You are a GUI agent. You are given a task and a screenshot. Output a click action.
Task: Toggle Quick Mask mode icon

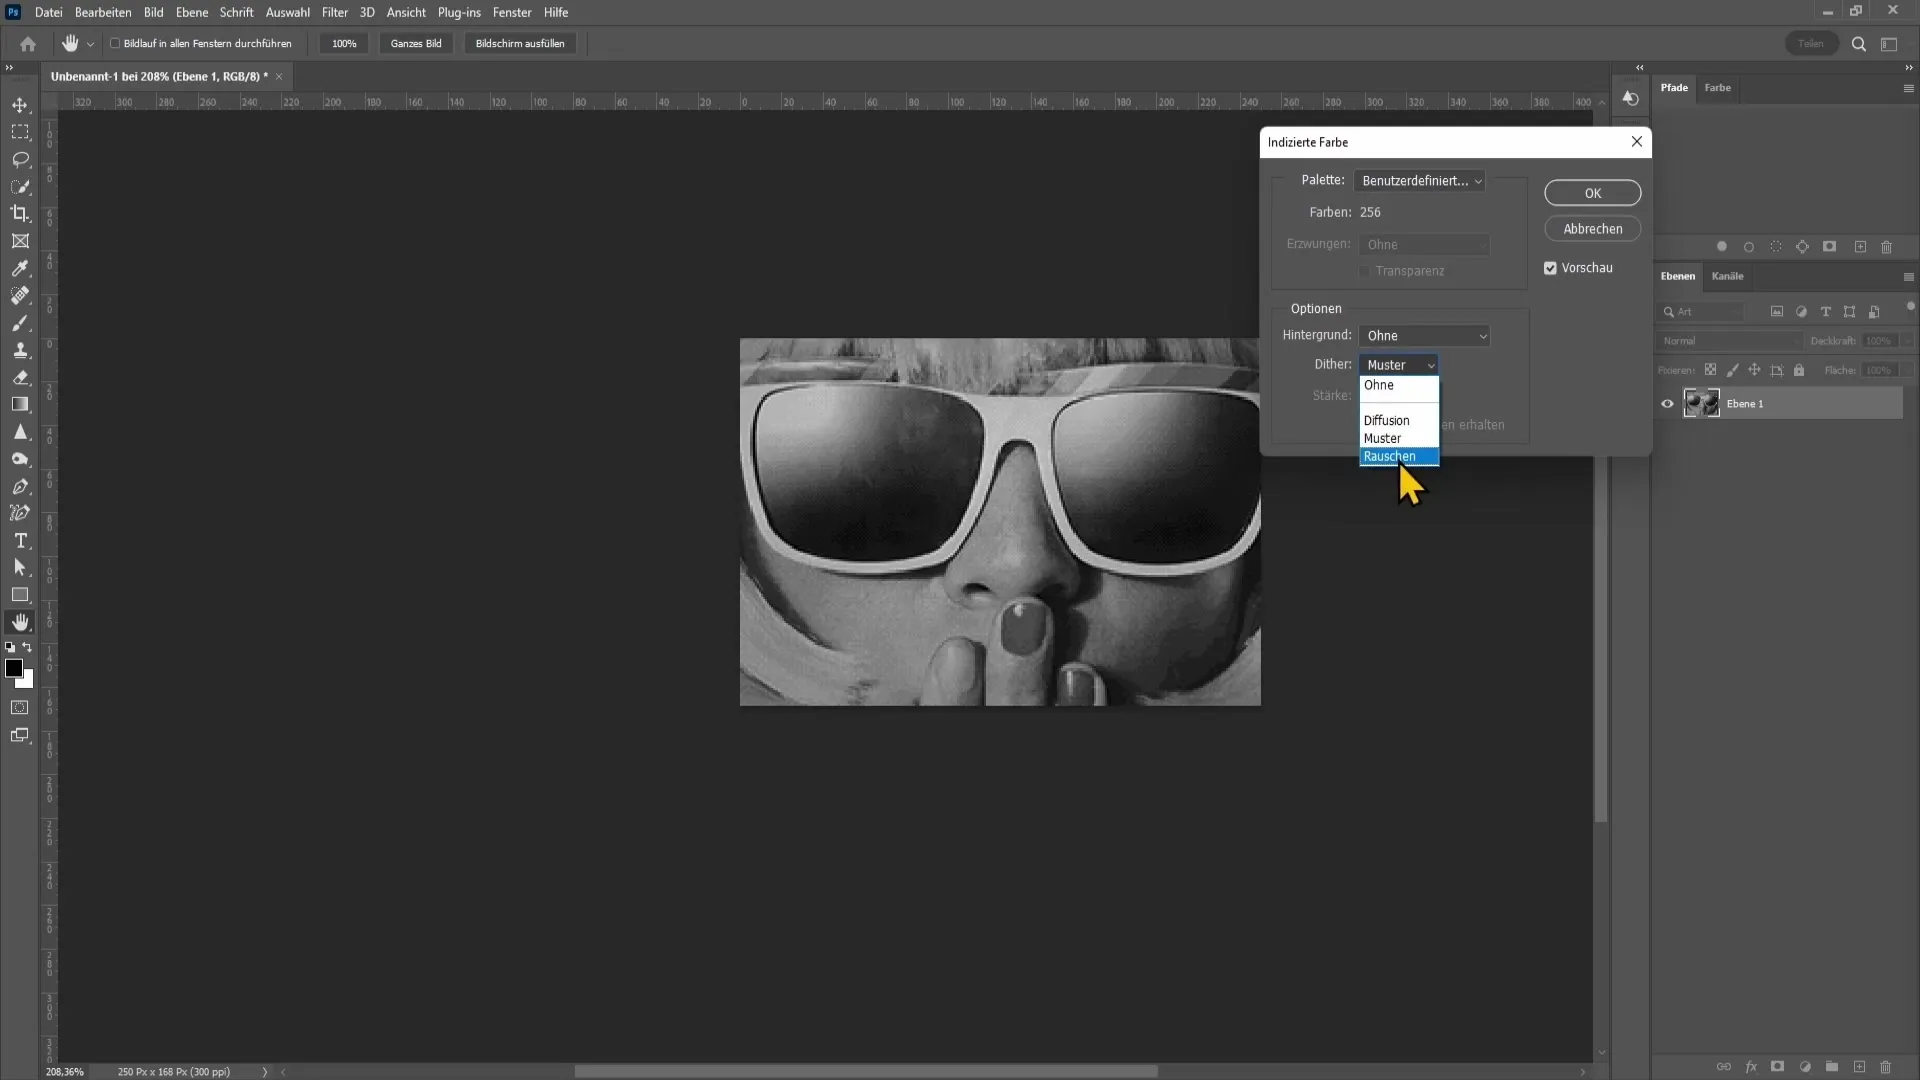20,708
